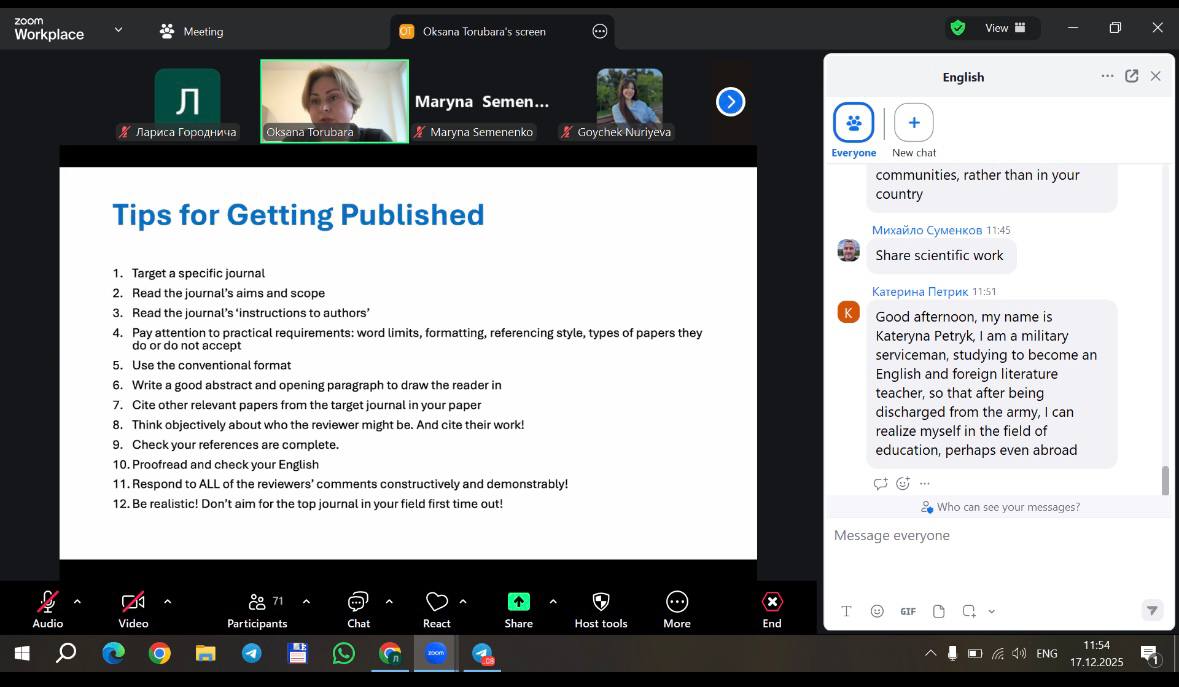Image resolution: width=1179 pixels, height=687 pixels.
Task: Click 'Who can see your messages?' link
Action: pyautogui.click(x=1007, y=507)
